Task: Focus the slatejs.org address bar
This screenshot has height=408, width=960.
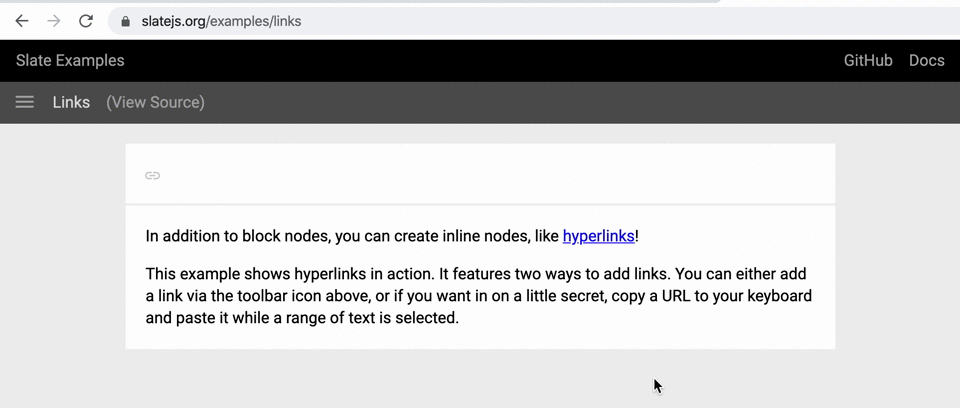Action: (533, 21)
